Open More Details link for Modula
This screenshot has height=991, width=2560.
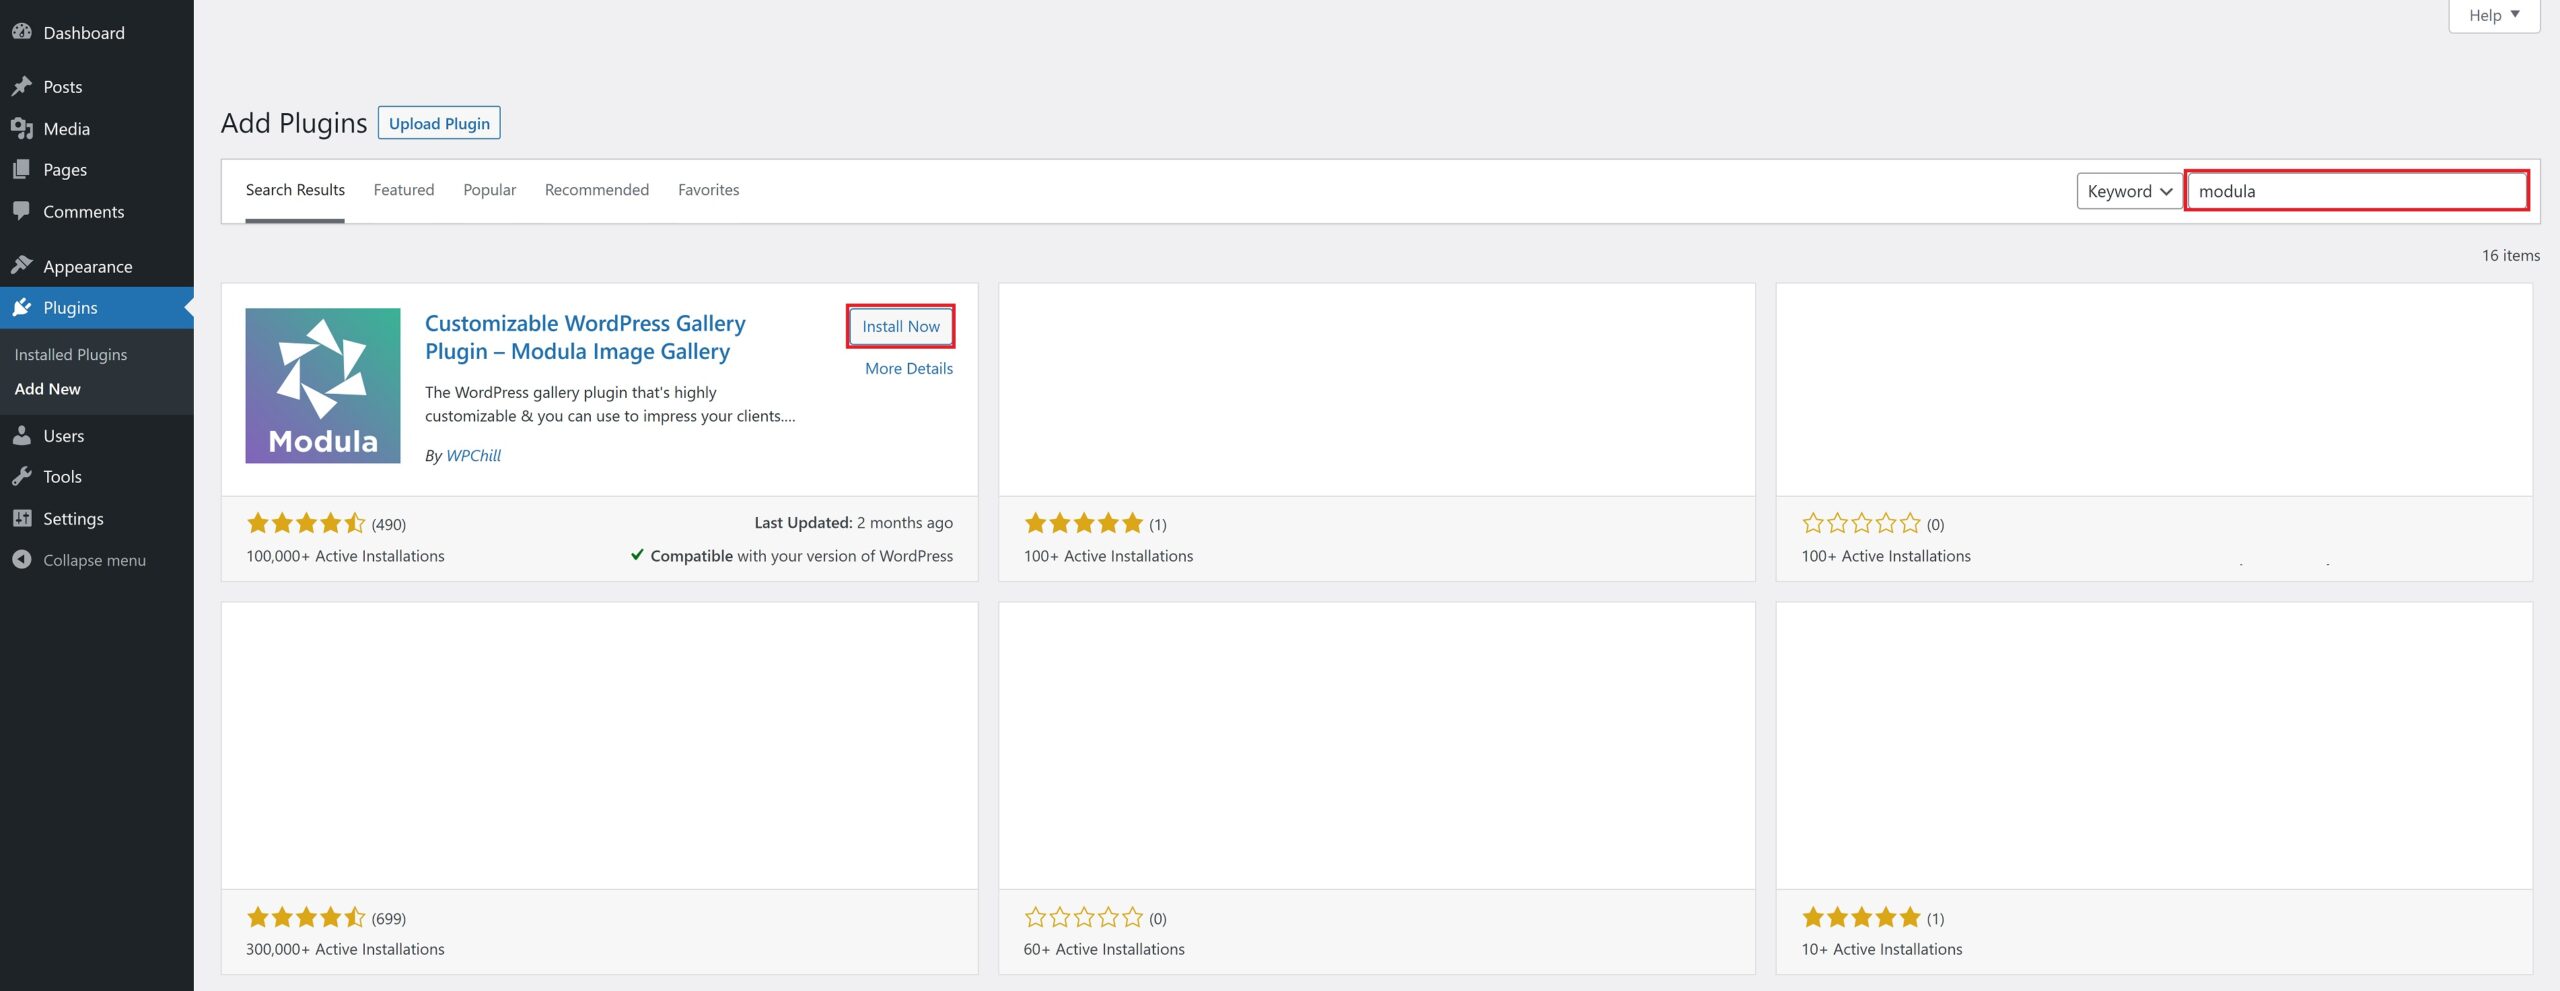coord(908,368)
